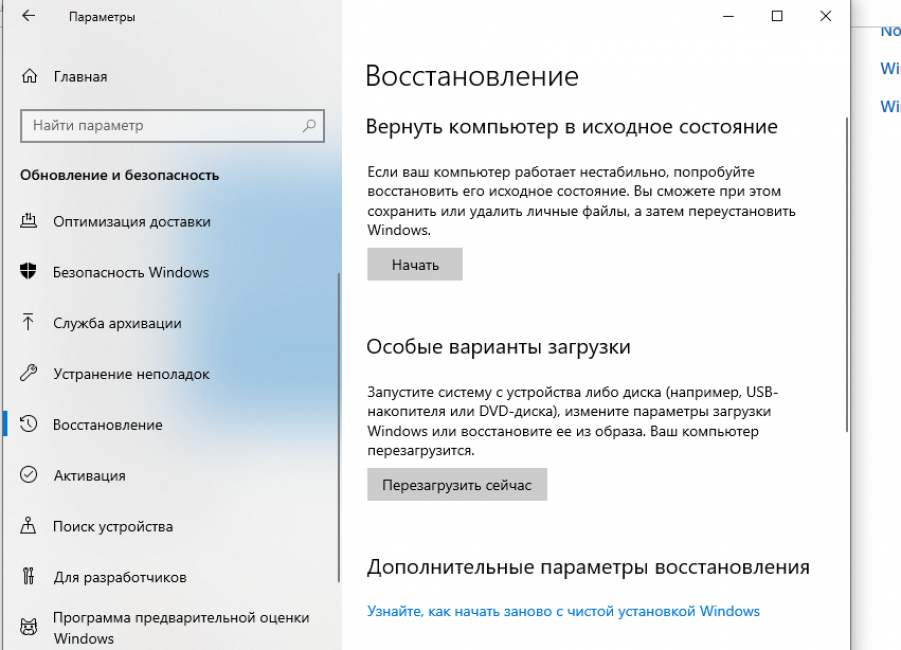Open Программа предварительной оценки Windows
Image resolution: width=901 pixels, height=650 pixels.
[181, 628]
